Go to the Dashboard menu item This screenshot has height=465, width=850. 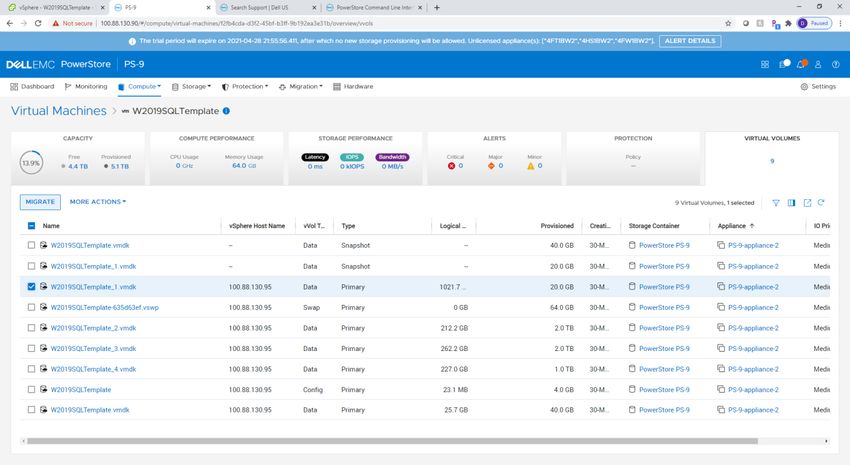(x=33, y=87)
